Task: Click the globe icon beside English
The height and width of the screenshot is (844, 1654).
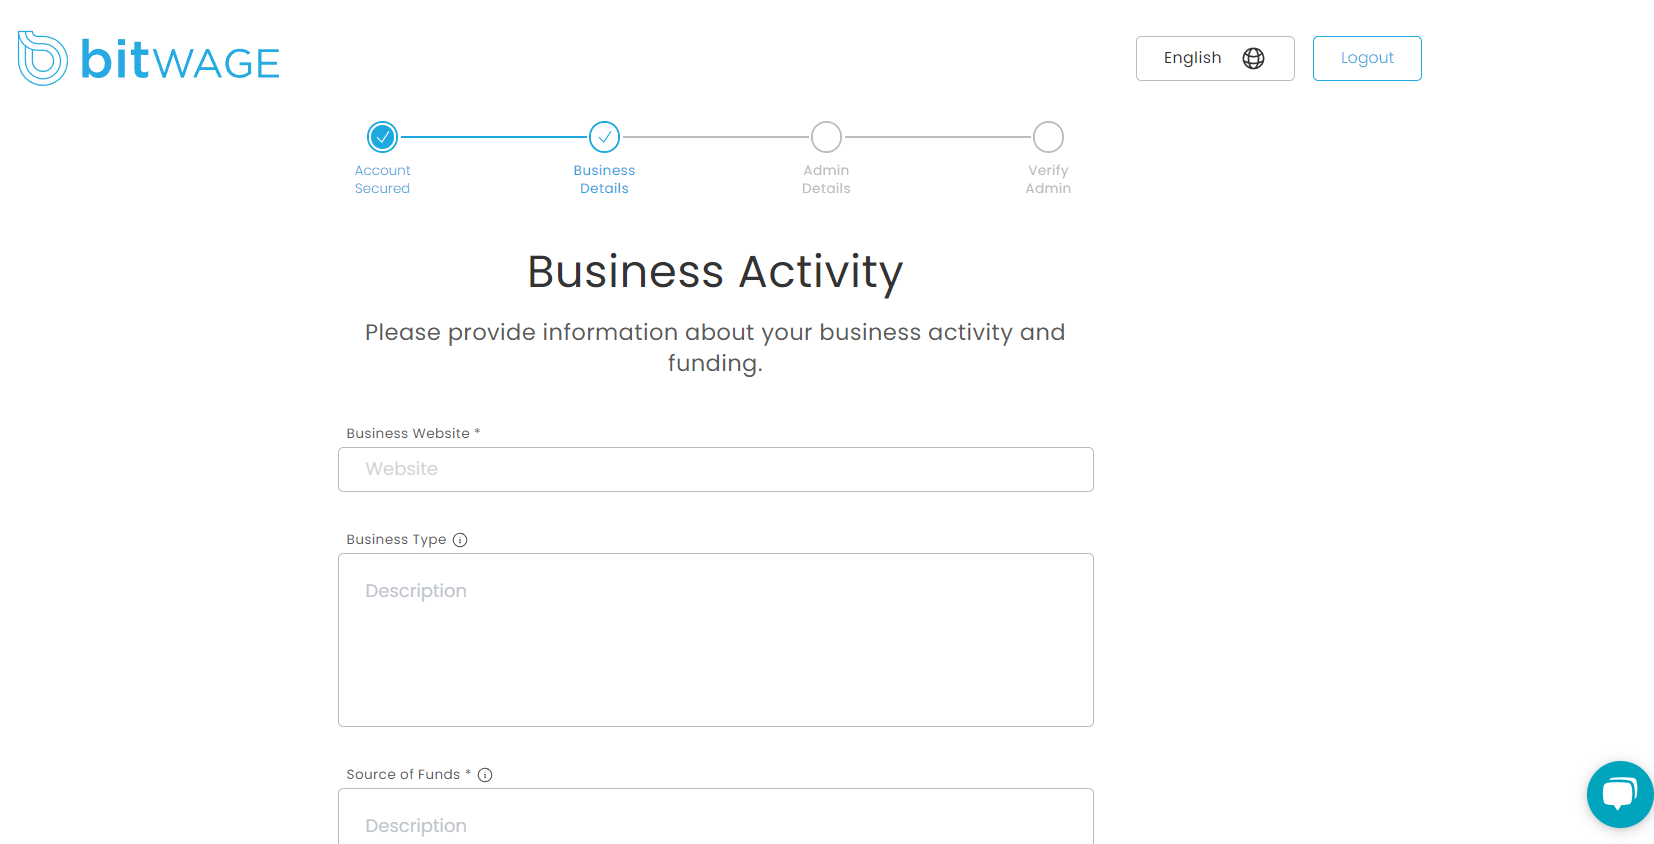Action: click(x=1253, y=58)
